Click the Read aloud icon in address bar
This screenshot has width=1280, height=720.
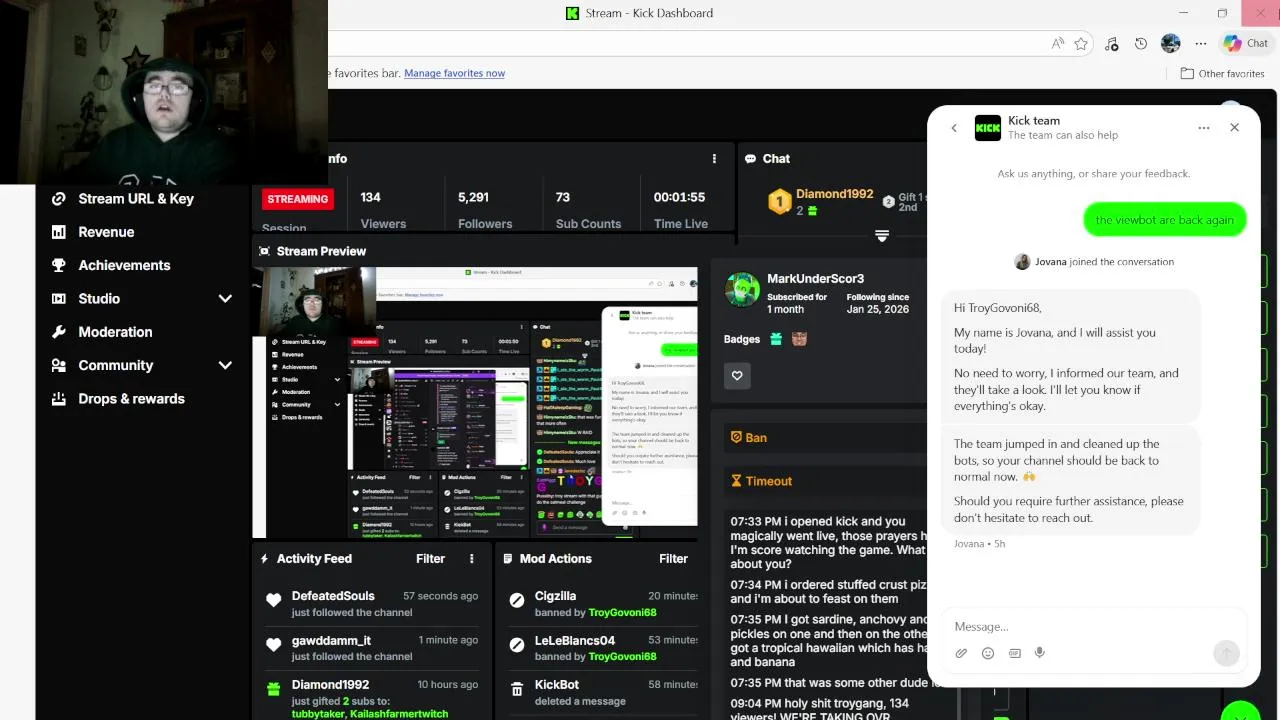(1057, 44)
